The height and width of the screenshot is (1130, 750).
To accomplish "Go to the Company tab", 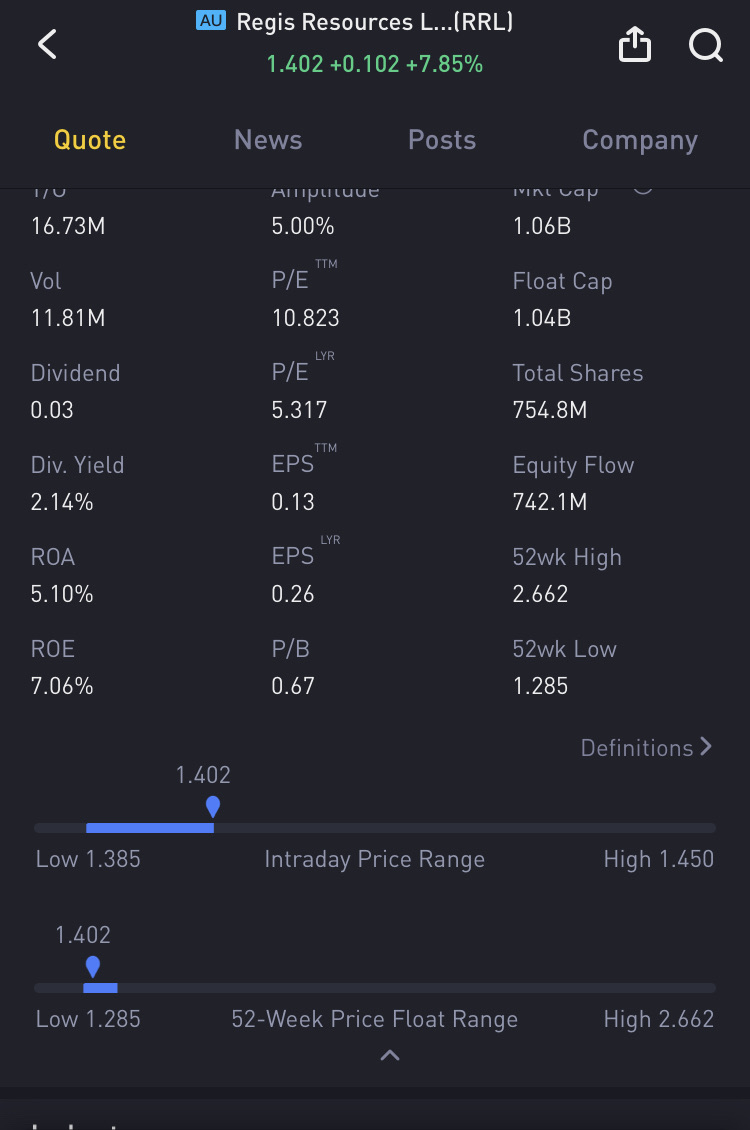I will [640, 140].
